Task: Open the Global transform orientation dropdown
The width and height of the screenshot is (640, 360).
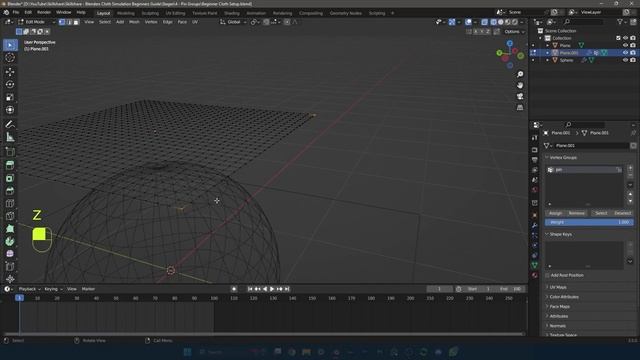Action: click(233, 22)
